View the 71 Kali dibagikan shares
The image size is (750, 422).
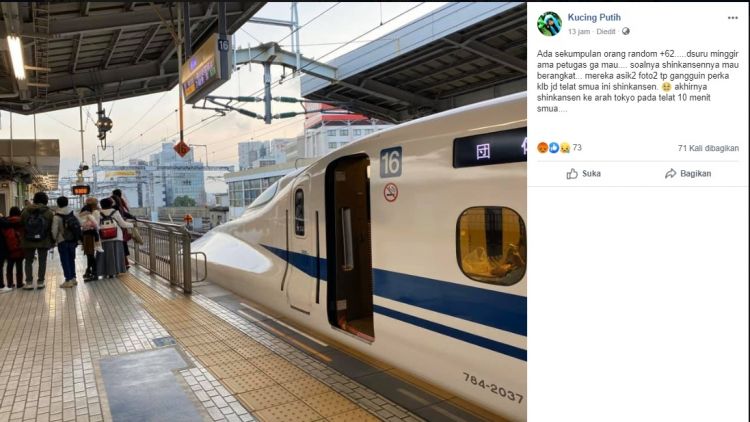(x=708, y=148)
